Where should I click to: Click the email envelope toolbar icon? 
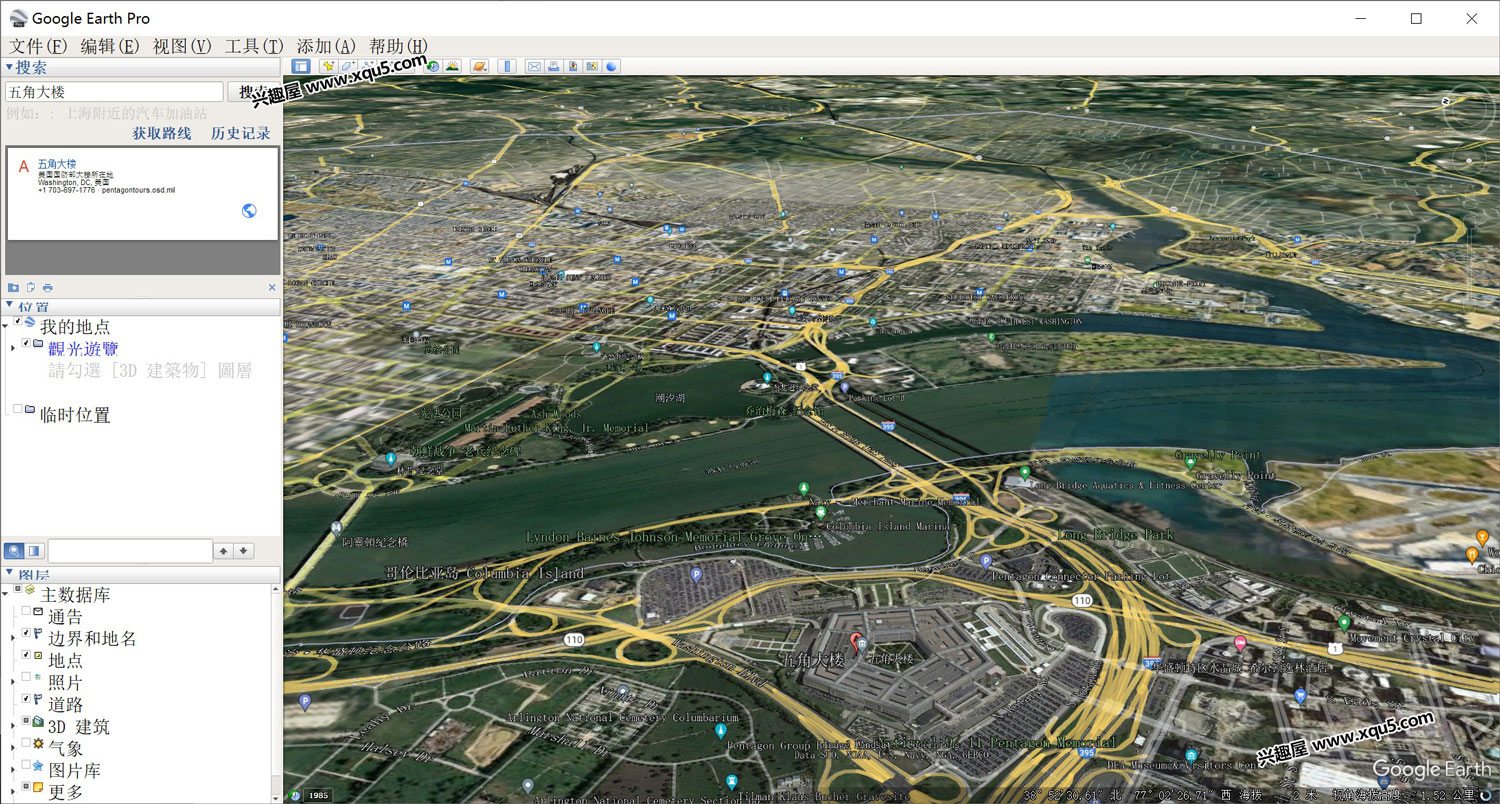(534, 66)
